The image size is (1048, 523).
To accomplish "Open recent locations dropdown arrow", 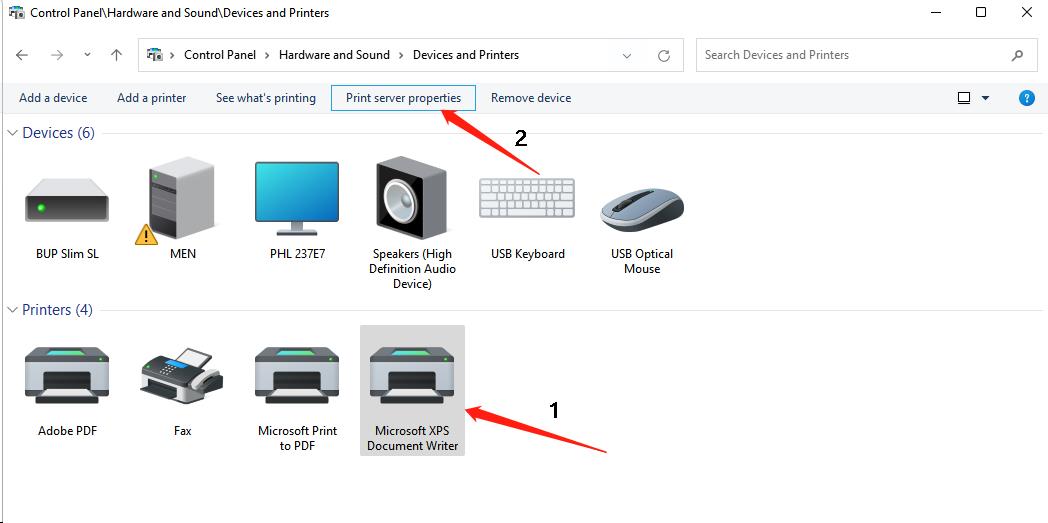I will (87, 56).
